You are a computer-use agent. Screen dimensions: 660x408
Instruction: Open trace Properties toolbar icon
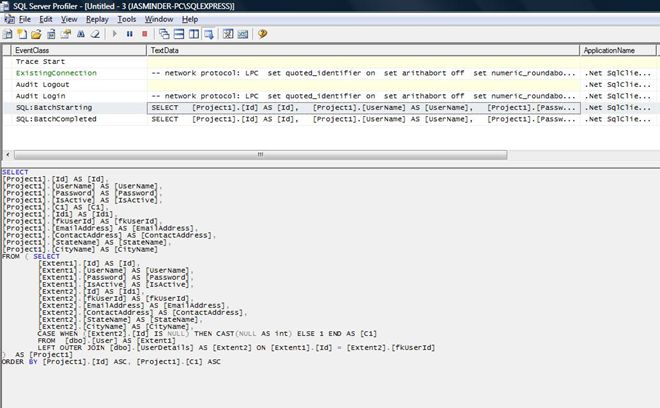[x=66, y=34]
